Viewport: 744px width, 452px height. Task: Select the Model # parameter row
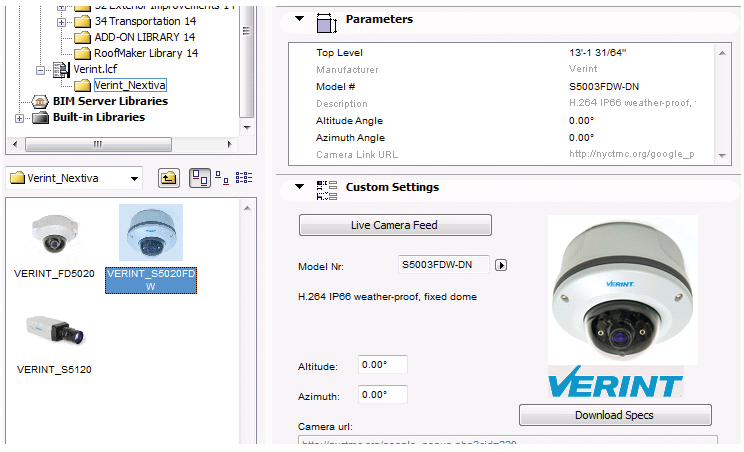pos(503,87)
